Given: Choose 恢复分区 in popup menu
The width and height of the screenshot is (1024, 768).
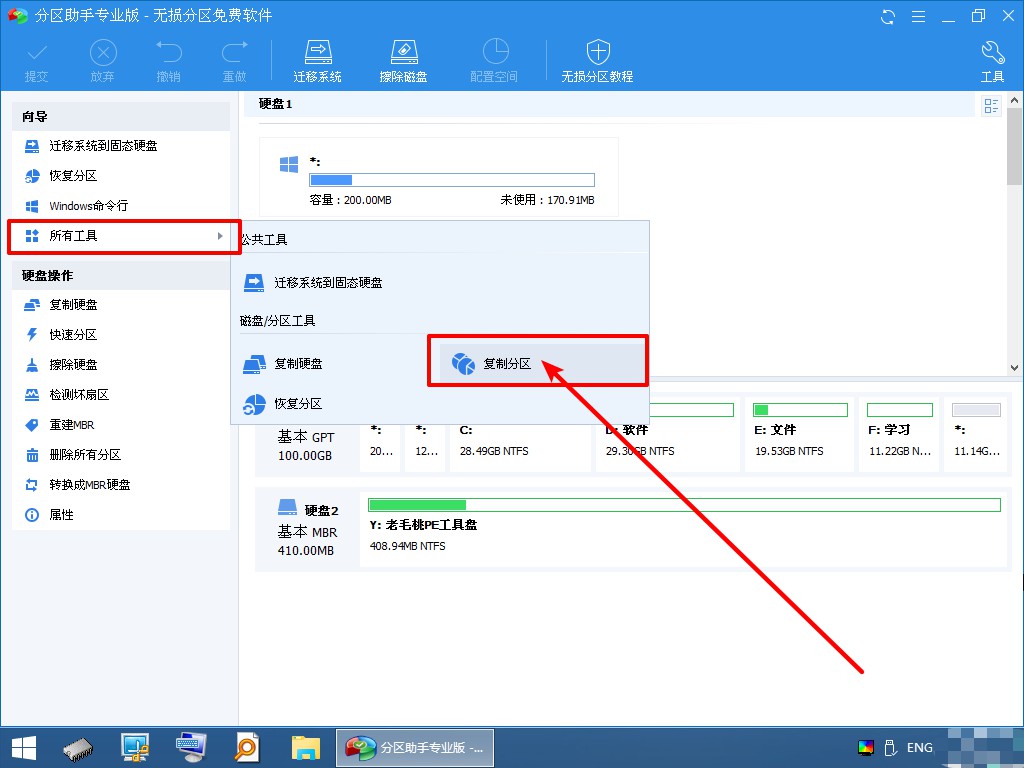Looking at the screenshot, I should pos(283,404).
